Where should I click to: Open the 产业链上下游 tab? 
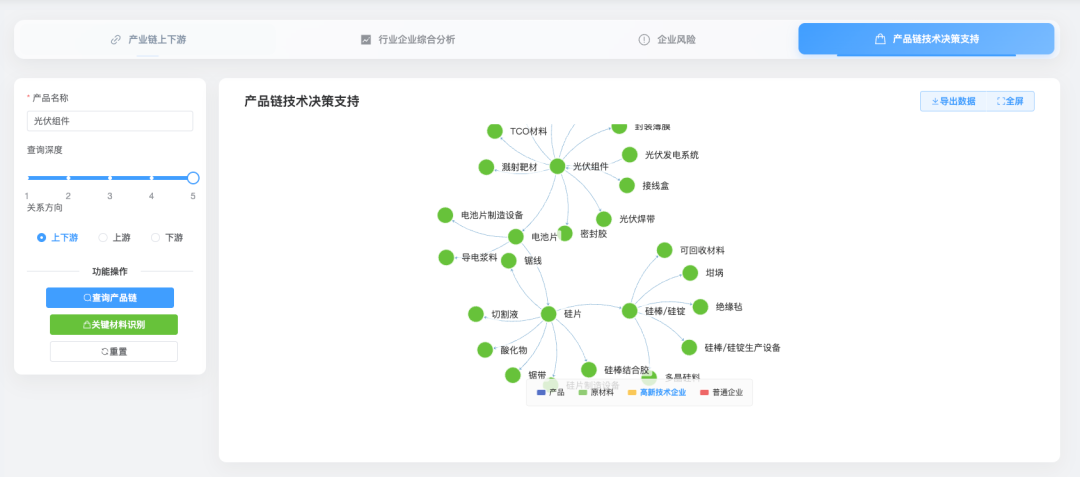148,39
